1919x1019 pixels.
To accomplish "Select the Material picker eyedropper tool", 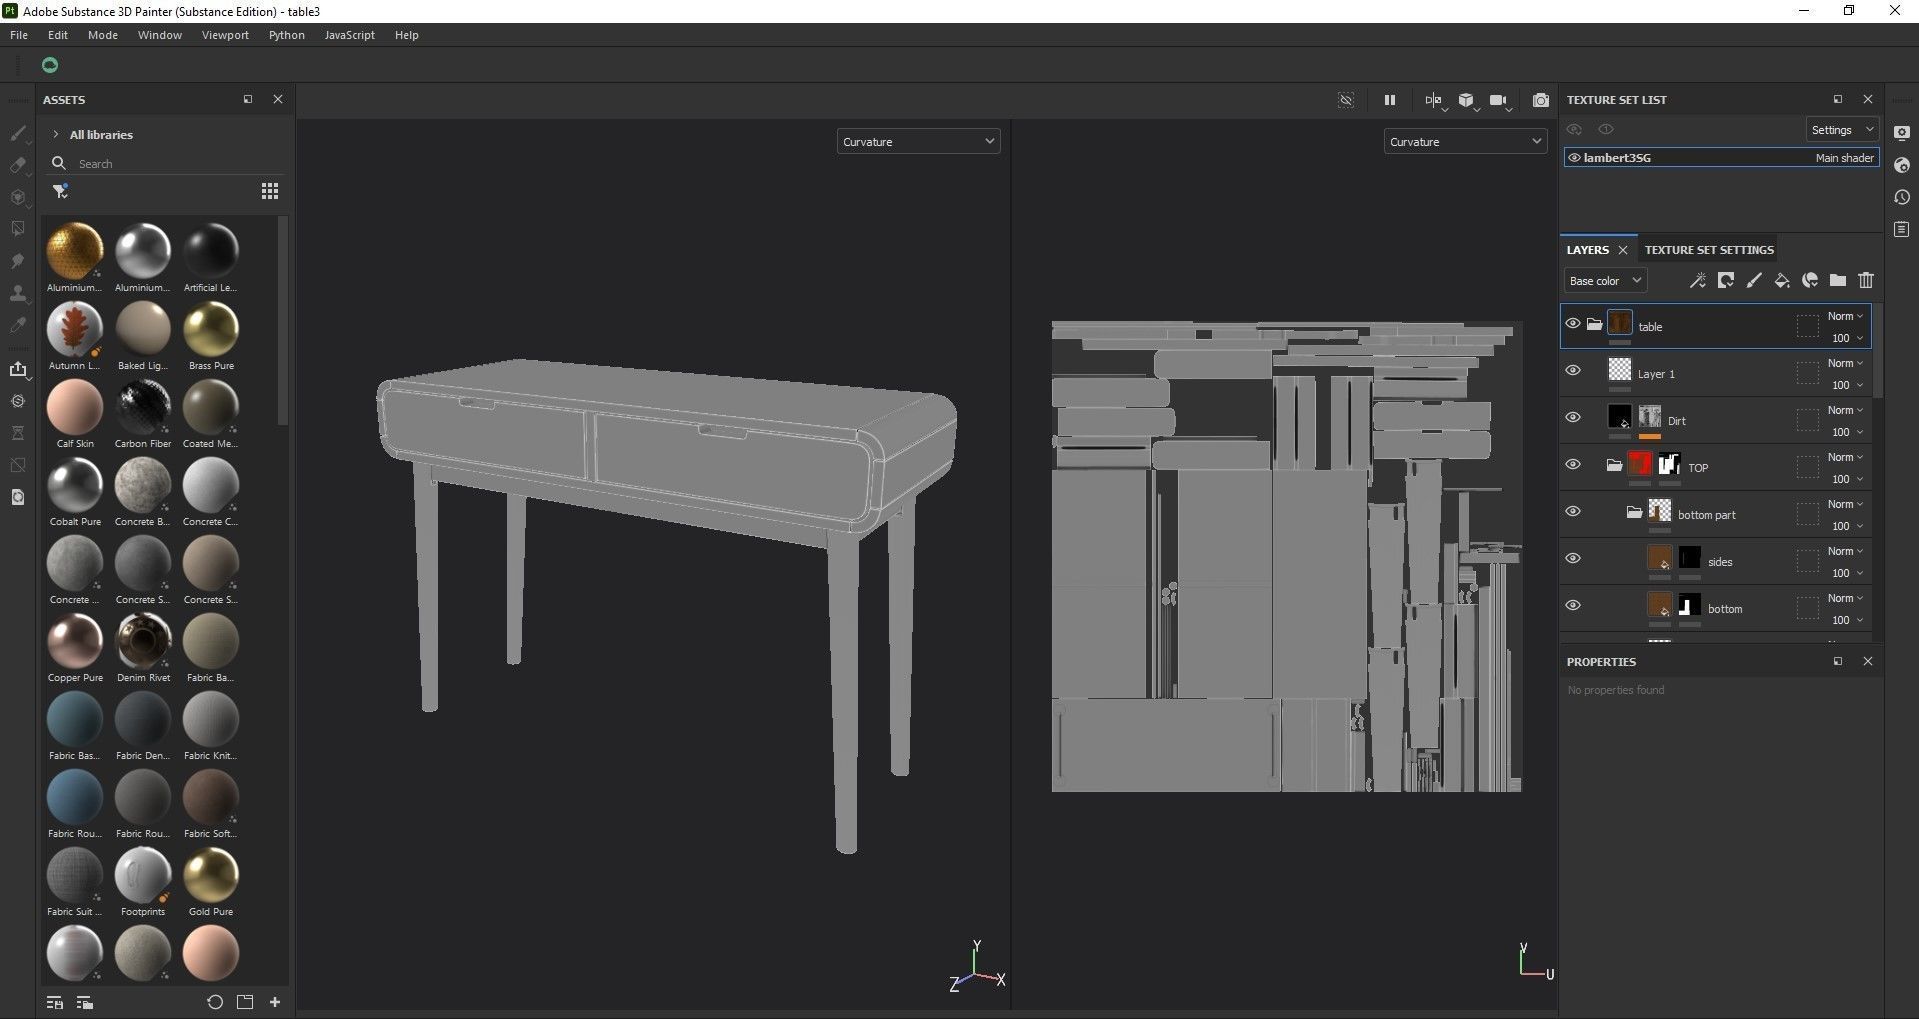I will 18,325.
